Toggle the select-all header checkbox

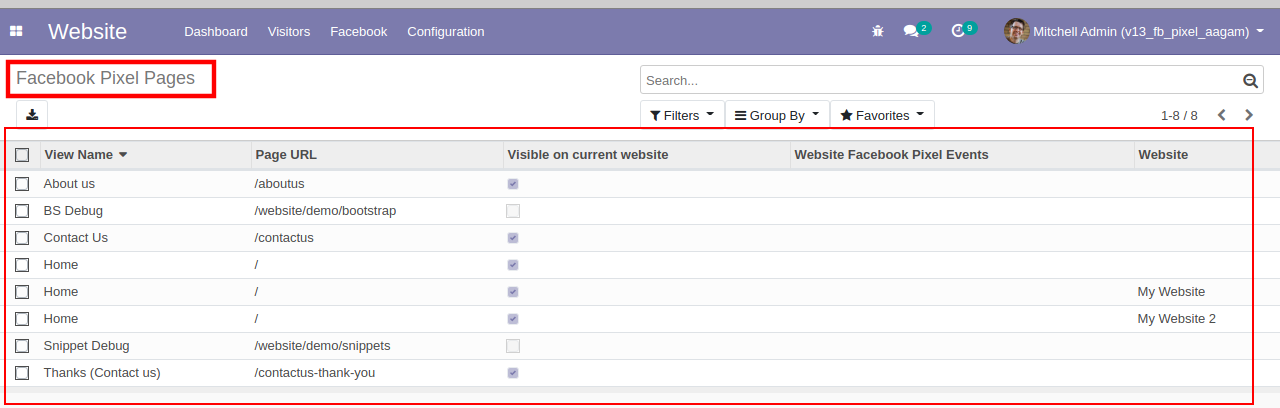(22, 155)
